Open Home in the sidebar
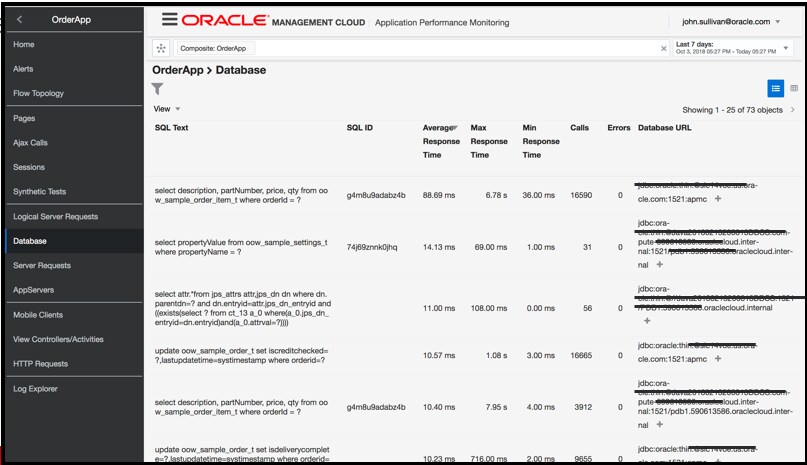Viewport: 807px width, 465px height. (24, 44)
